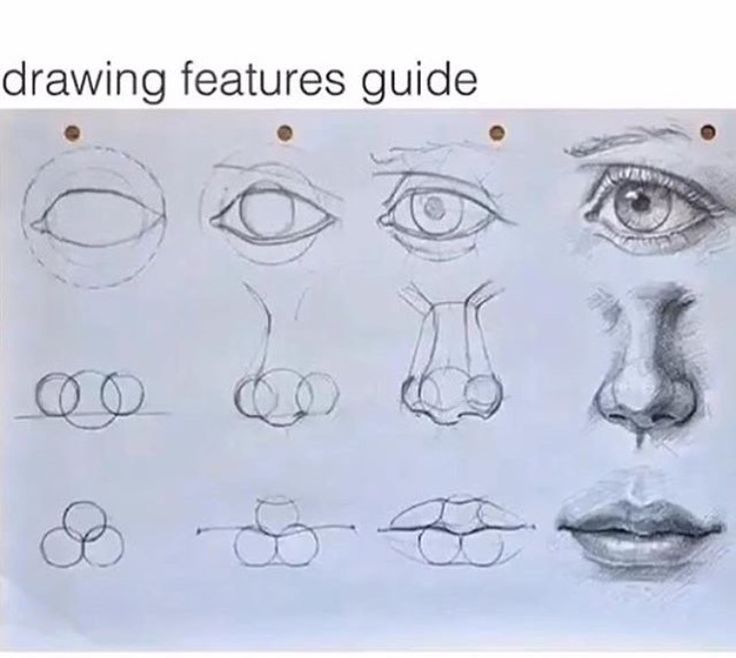The height and width of the screenshot is (658, 736).
Task: Click the first brown pin dot at top left
Action: pos(73,133)
